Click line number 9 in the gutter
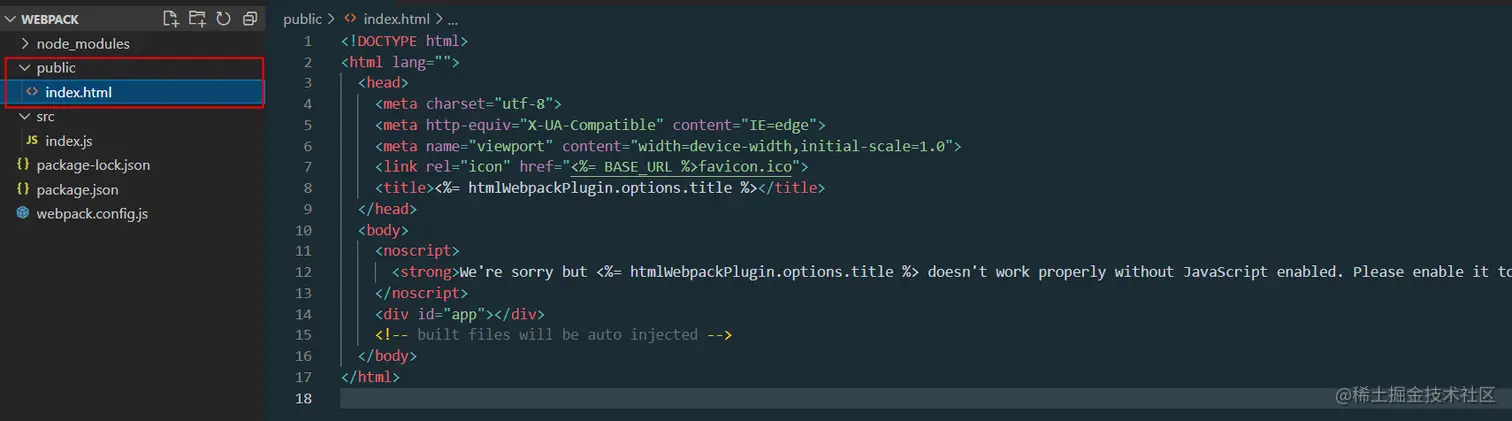This screenshot has width=1512, height=421. (x=308, y=209)
